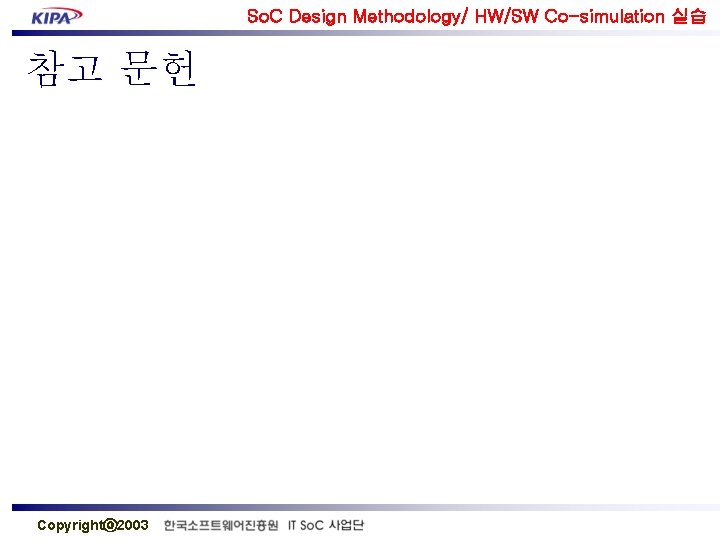720x540 pixels.
Task: Select the footer text '한국소프트웨어진흥원'
Action: click(221, 525)
